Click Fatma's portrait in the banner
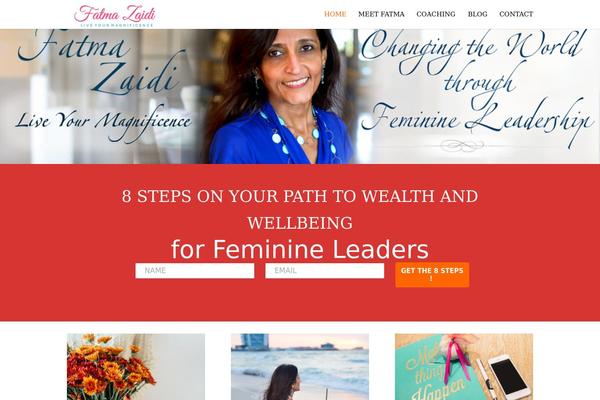The image size is (600, 400). (279, 96)
